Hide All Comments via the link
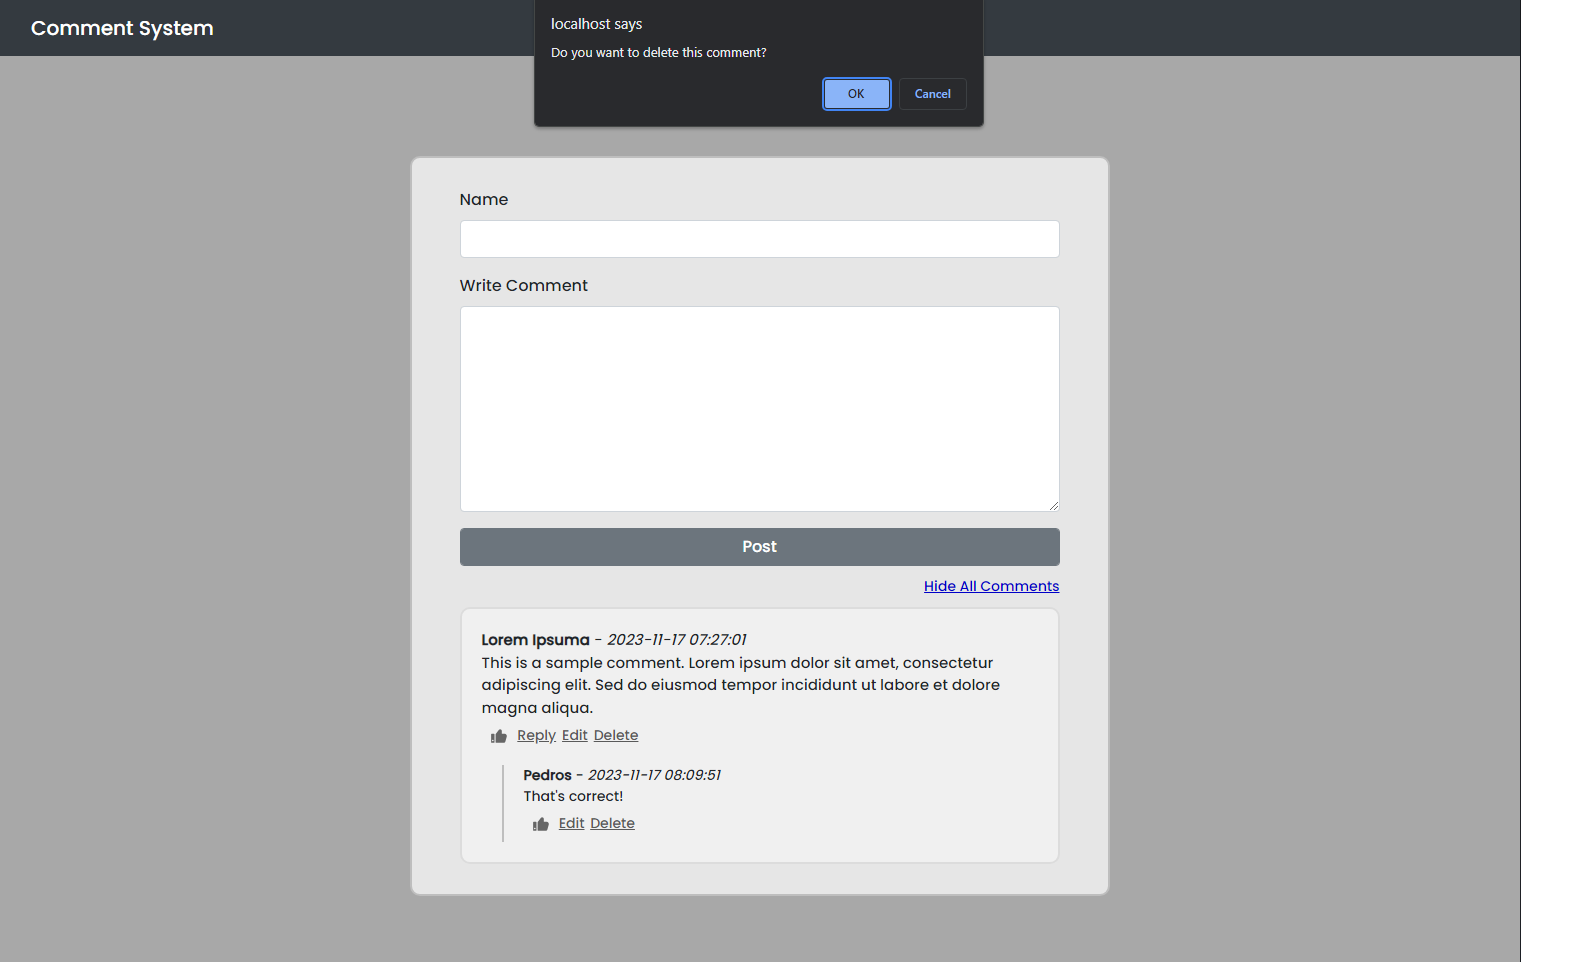Image resolution: width=1582 pixels, height=965 pixels. click(x=990, y=586)
